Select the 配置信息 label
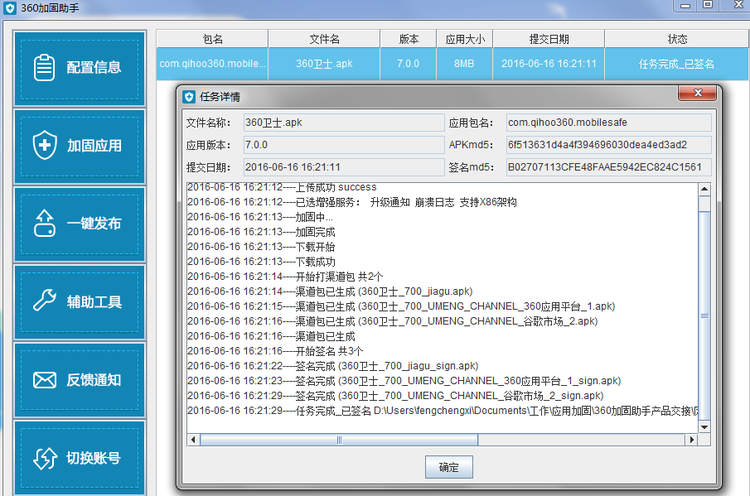 (94, 67)
